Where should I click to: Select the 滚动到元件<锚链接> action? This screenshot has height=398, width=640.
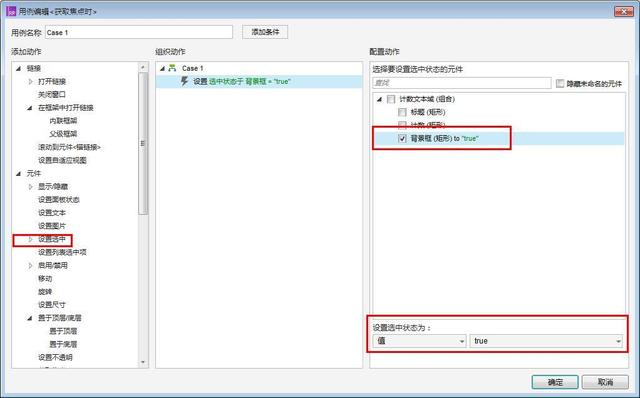(x=69, y=147)
